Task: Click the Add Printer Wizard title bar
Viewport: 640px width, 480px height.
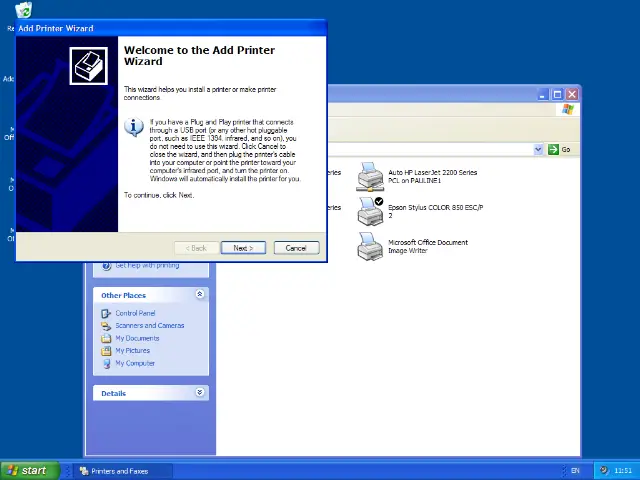Action: pyautogui.click(x=171, y=28)
